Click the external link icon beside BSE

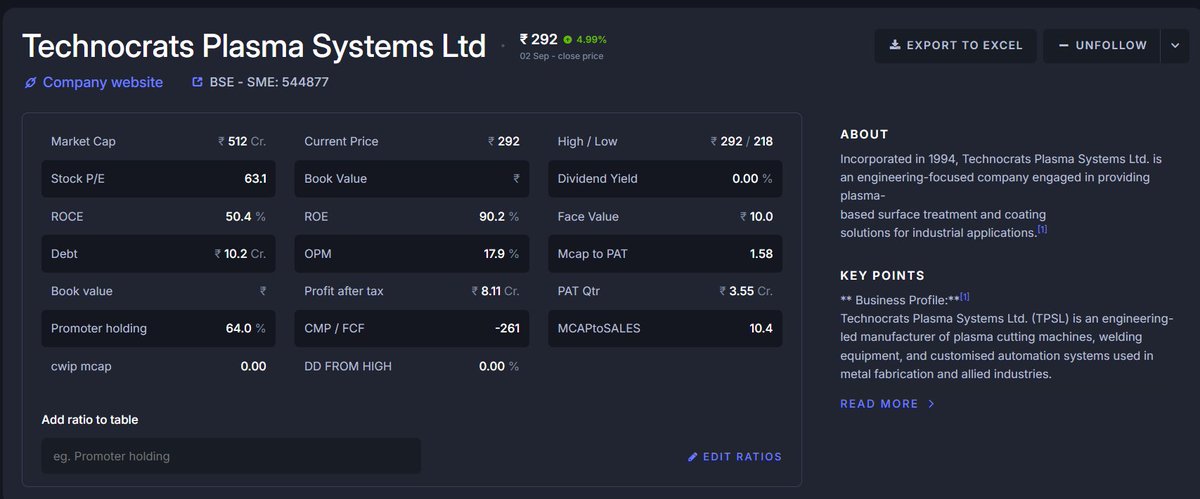(197, 82)
